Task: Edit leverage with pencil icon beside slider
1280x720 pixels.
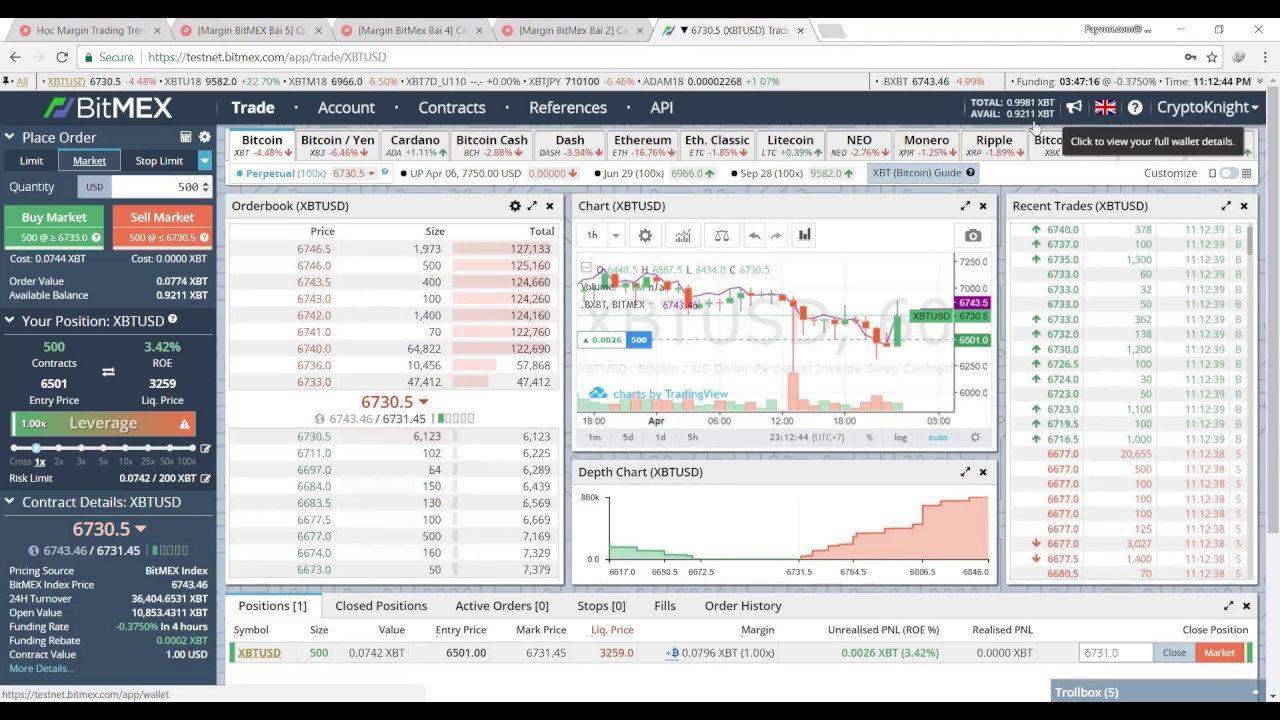Action: [205, 449]
